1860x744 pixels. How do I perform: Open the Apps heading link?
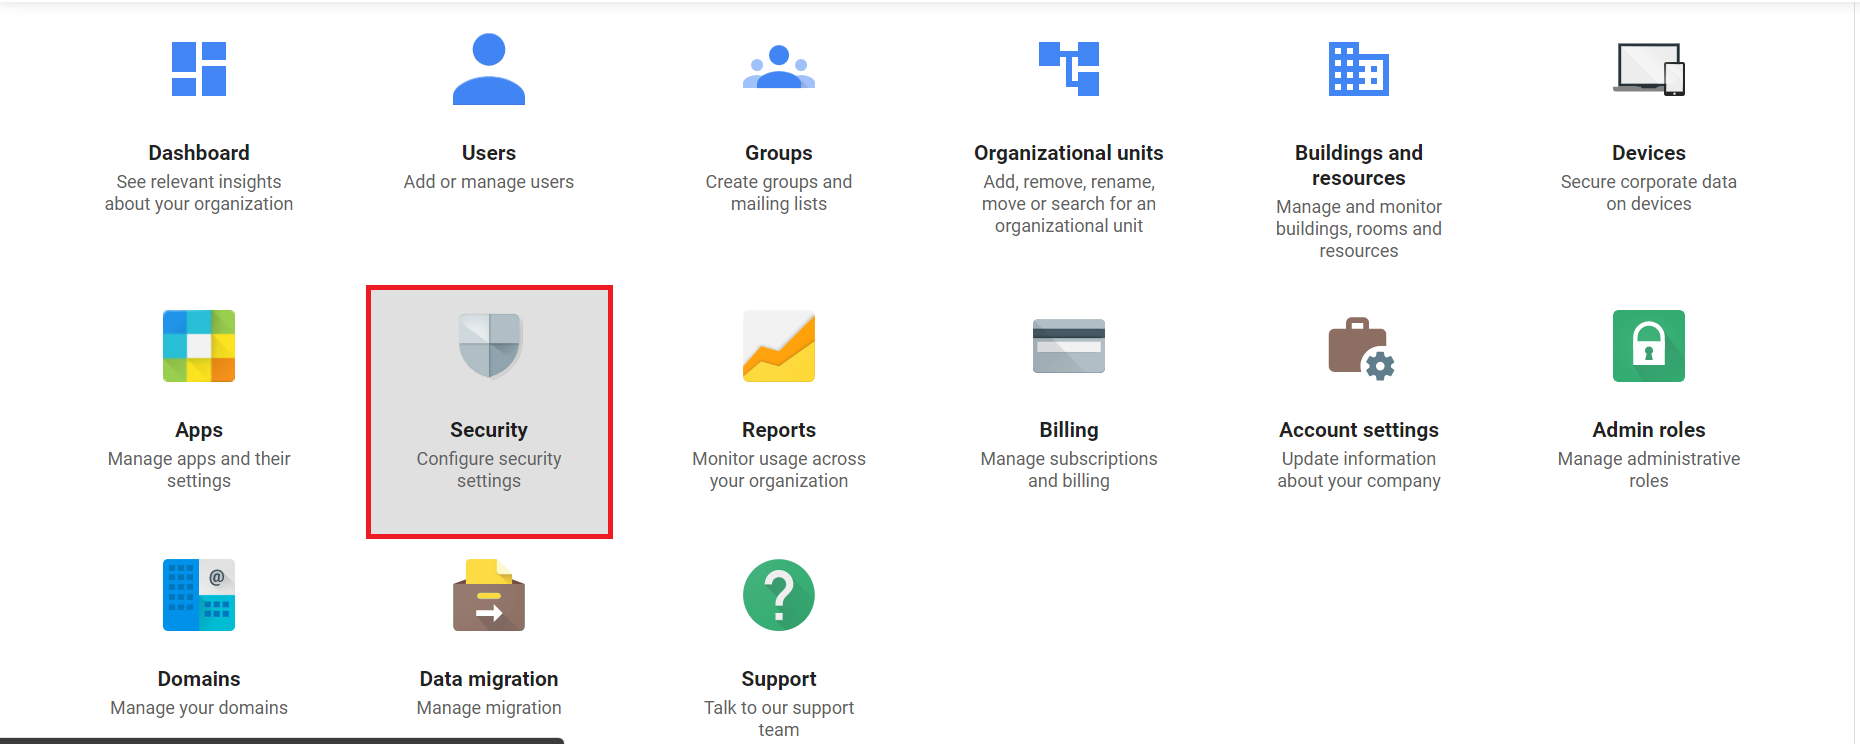[x=199, y=430]
